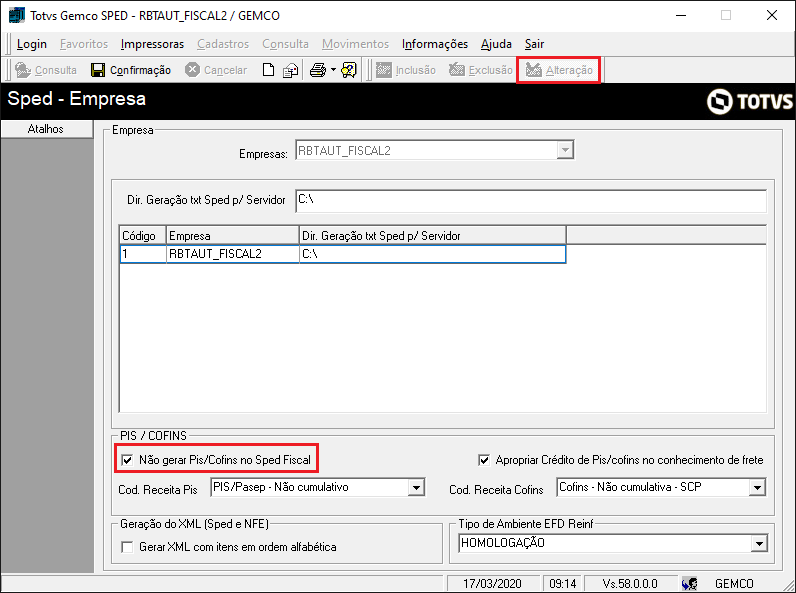Click the Exclusão toolbar button
This screenshot has width=796, height=593.
click(481, 70)
